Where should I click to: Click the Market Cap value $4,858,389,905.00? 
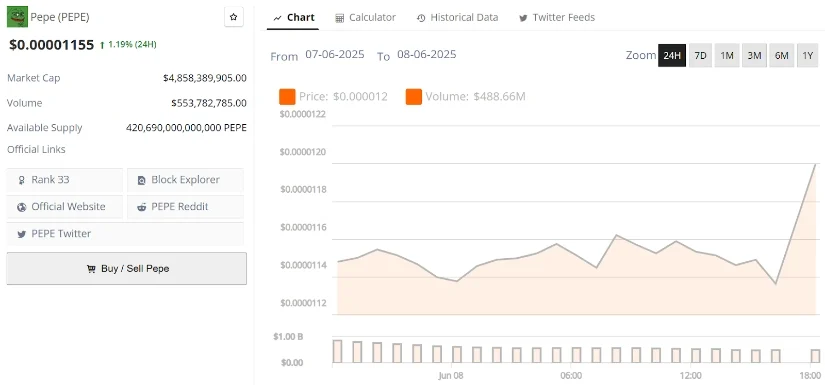click(205, 78)
